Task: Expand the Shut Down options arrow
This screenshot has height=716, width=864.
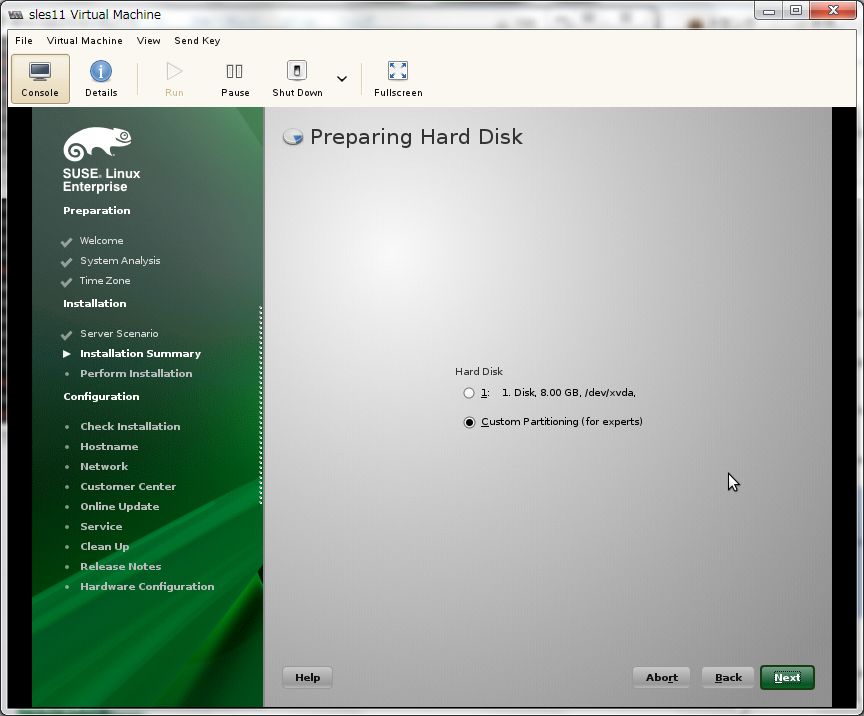Action: coord(342,79)
